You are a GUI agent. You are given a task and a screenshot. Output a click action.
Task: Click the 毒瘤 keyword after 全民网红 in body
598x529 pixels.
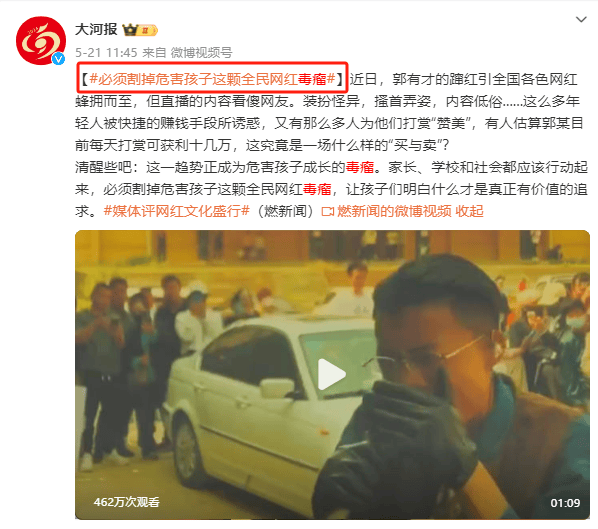[x=317, y=189]
